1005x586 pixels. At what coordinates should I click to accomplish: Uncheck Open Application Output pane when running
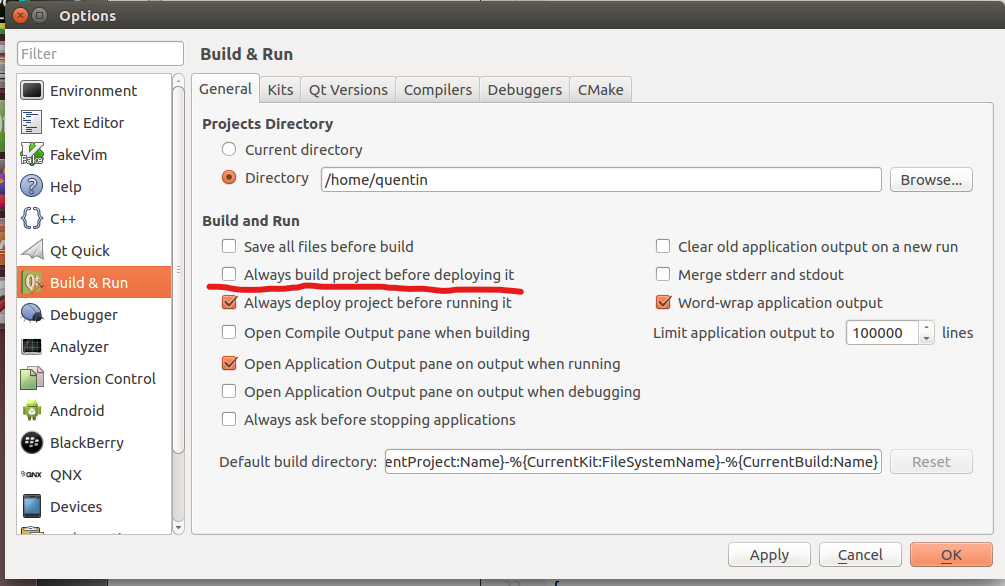click(x=229, y=364)
